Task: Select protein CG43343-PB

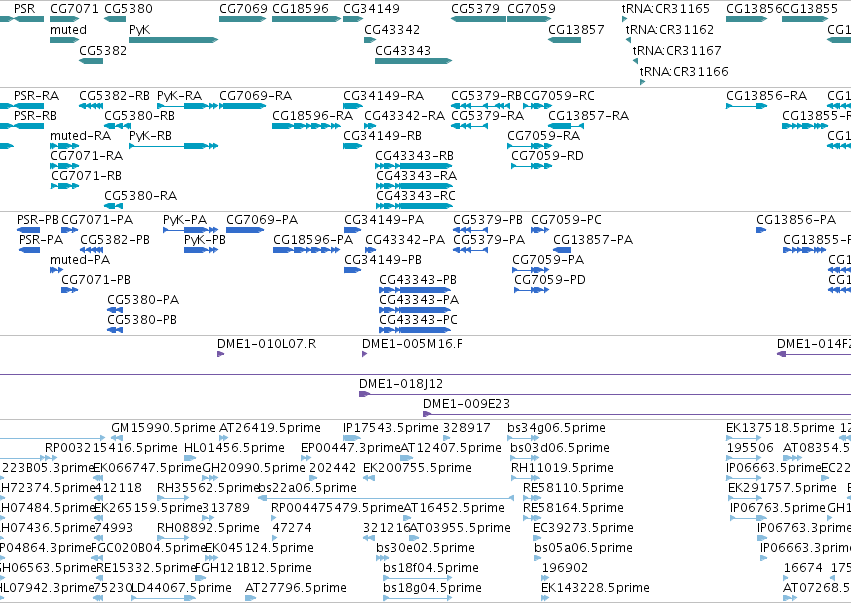Action: click(x=415, y=290)
